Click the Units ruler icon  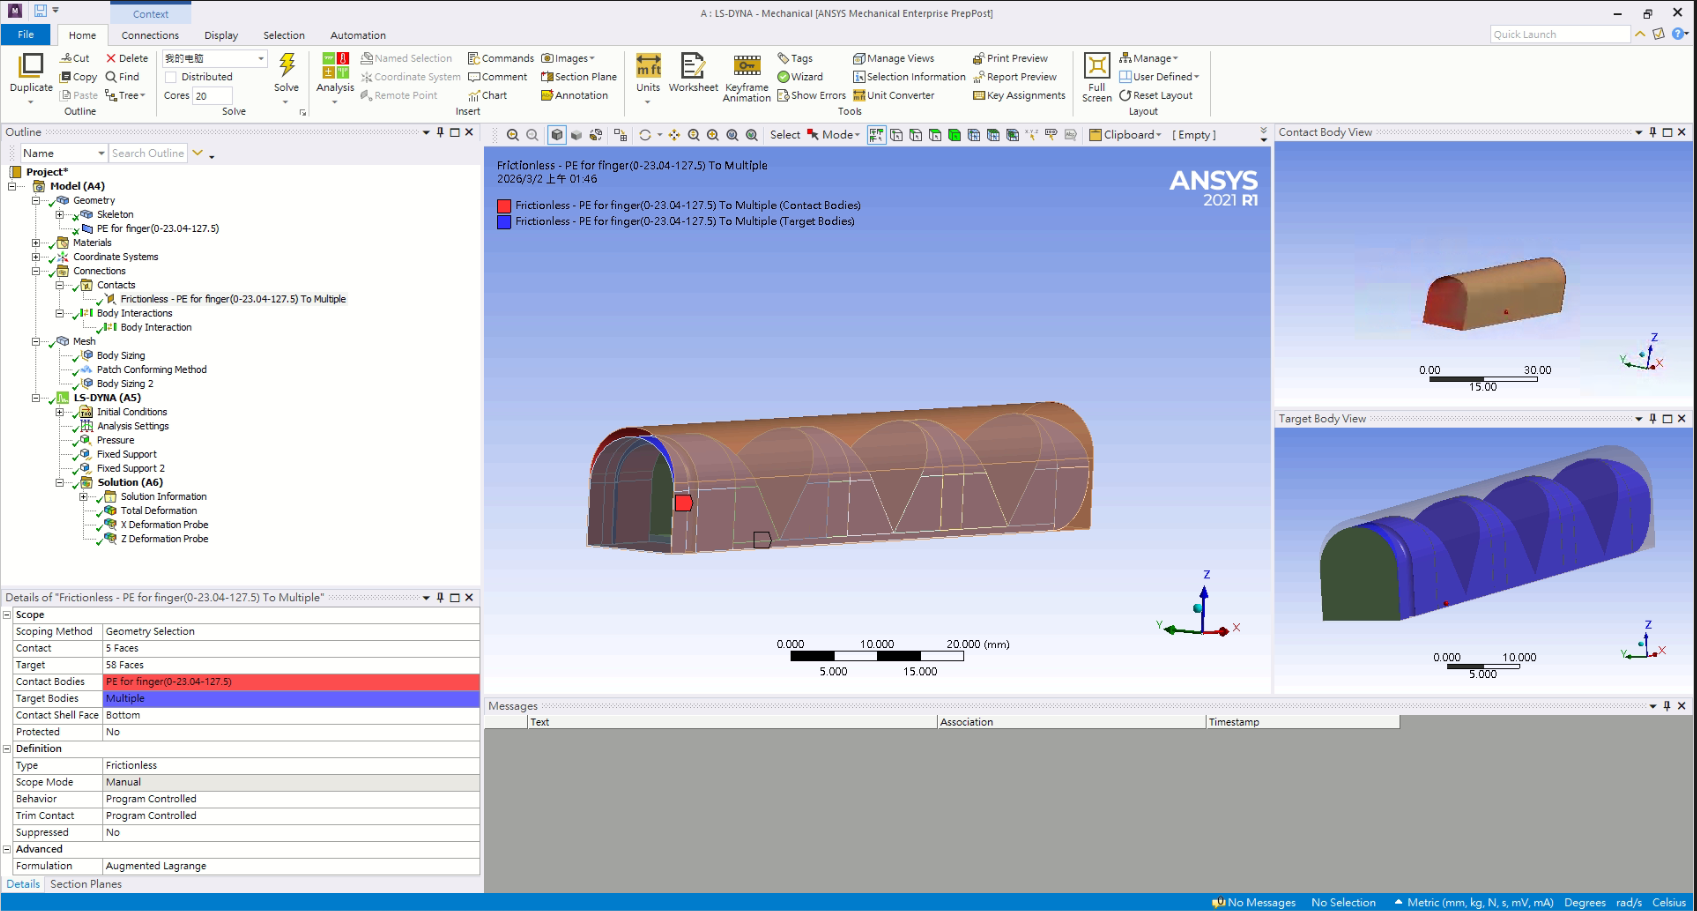click(x=648, y=67)
